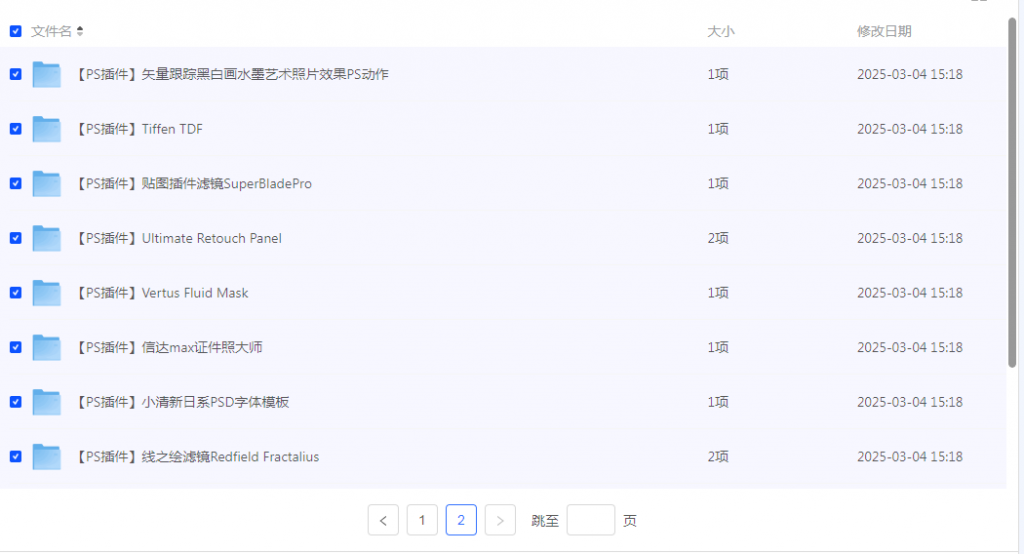
Task: Go to previous page with left arrow
Action: pyautogui.click(x=383, y=520)
